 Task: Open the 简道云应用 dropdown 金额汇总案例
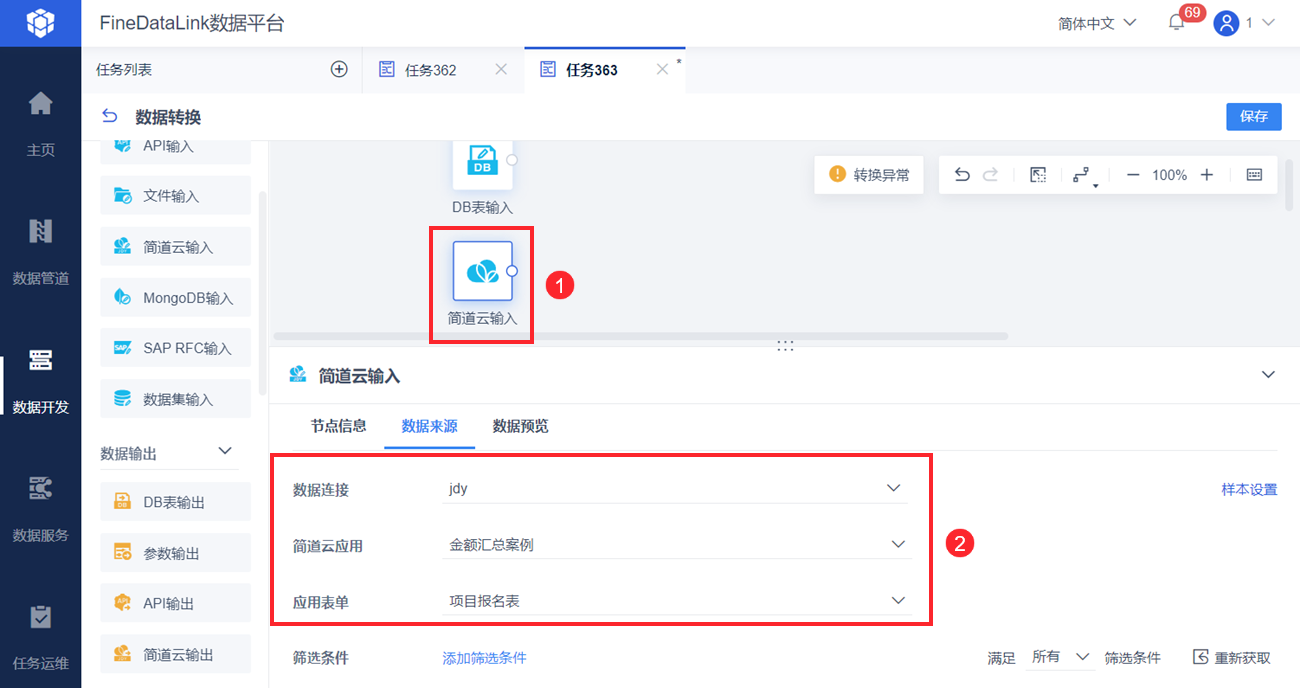[x=676, y=545]
